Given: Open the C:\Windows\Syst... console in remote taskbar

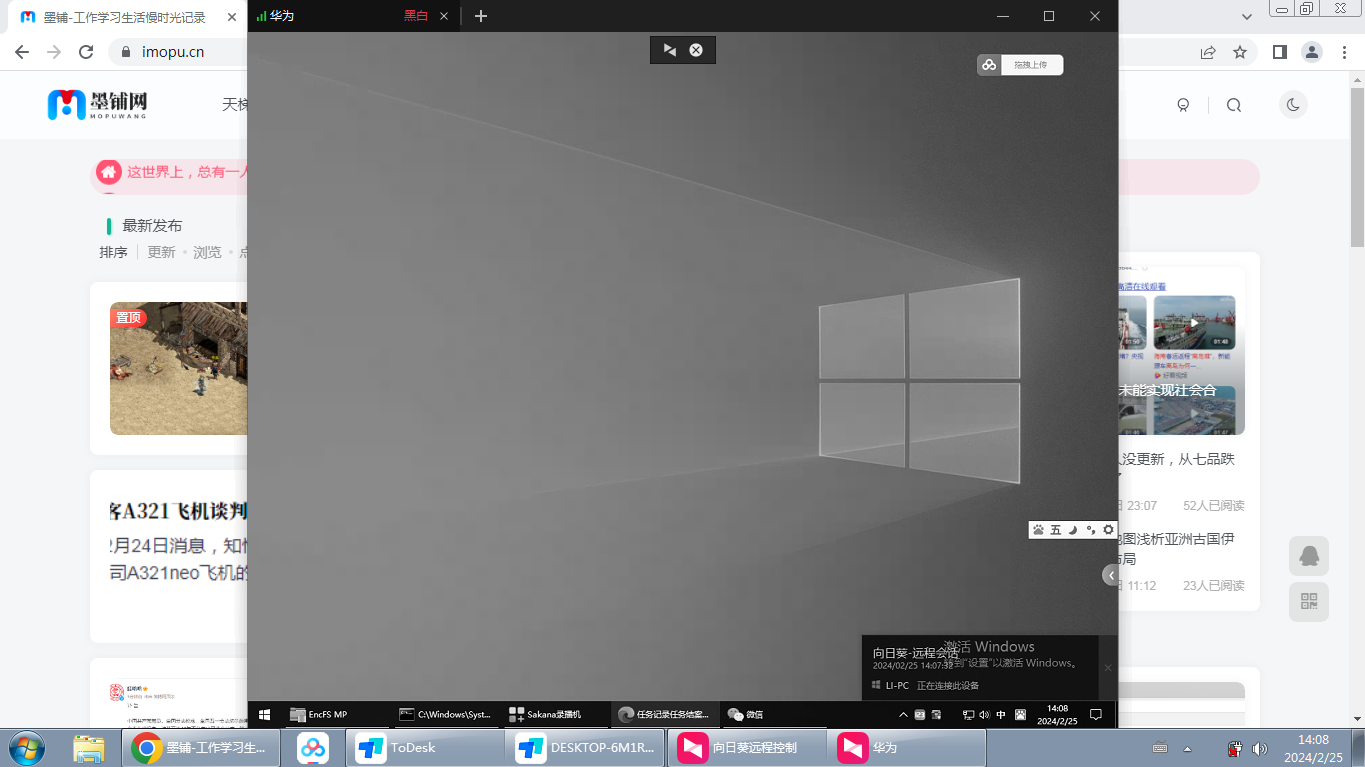Looking at the screenshot, I should pos(445,715).
